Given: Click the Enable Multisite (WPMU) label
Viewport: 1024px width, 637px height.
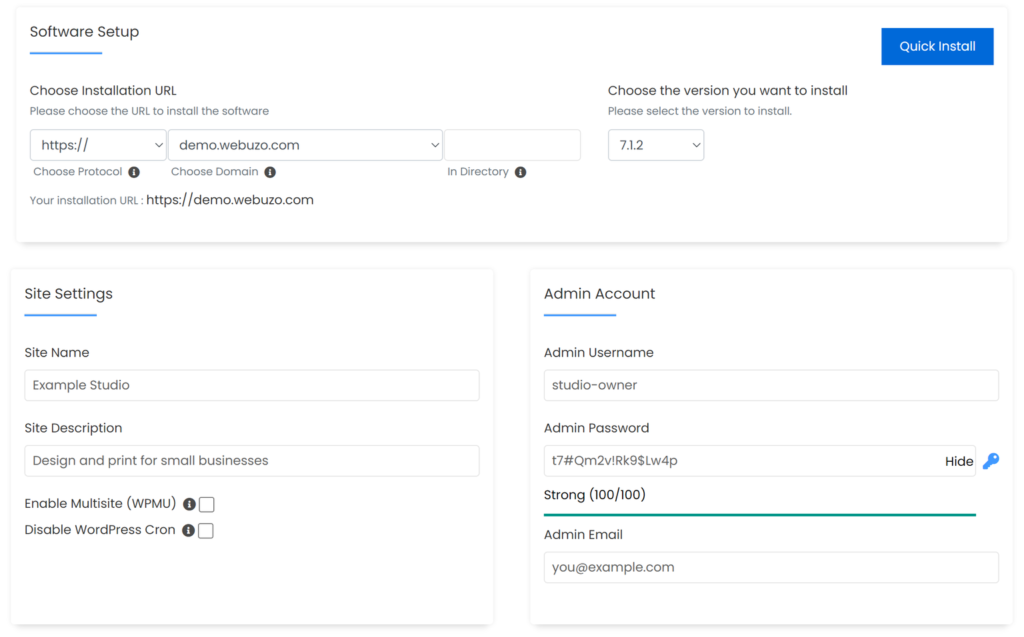Looking at the screenshot, I should click(x=101, y=504).
